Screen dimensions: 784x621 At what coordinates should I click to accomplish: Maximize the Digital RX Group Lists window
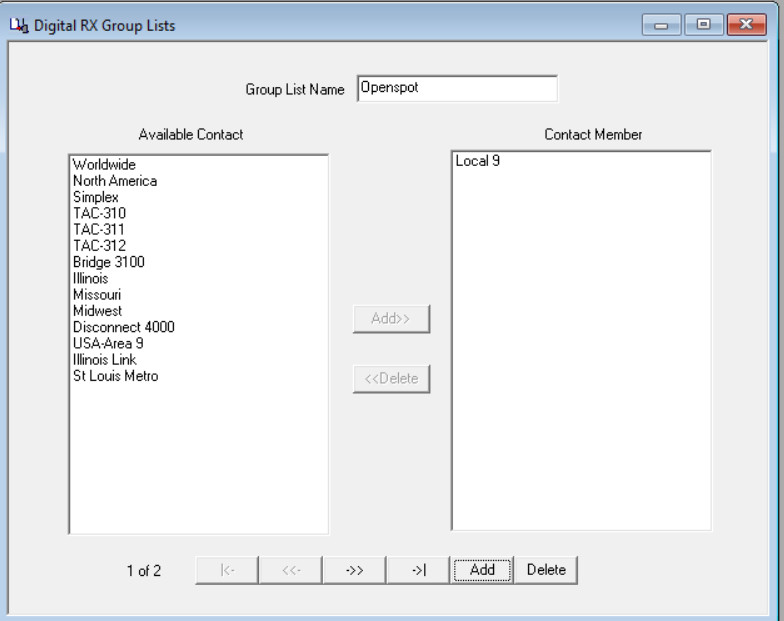[x=704, y=24]
